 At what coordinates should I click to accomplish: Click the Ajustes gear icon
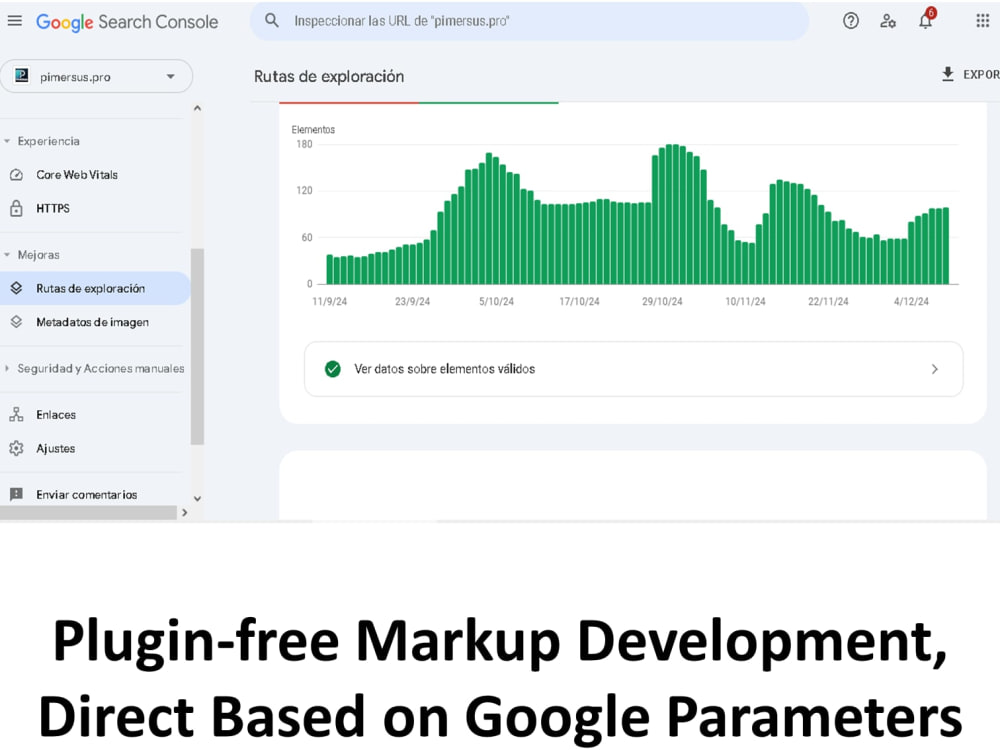(x=17, y=448)
